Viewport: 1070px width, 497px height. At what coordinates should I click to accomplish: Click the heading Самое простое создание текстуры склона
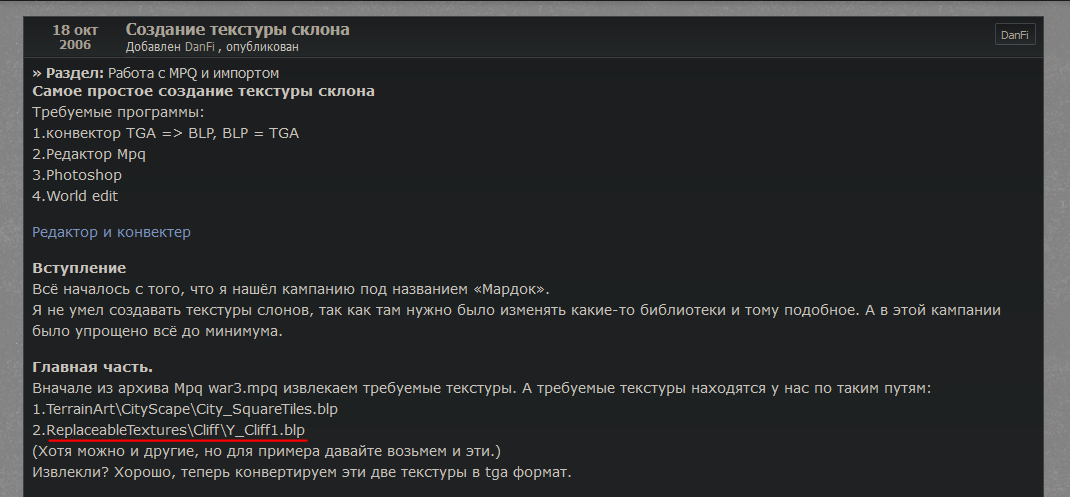(x=203, y=91)
